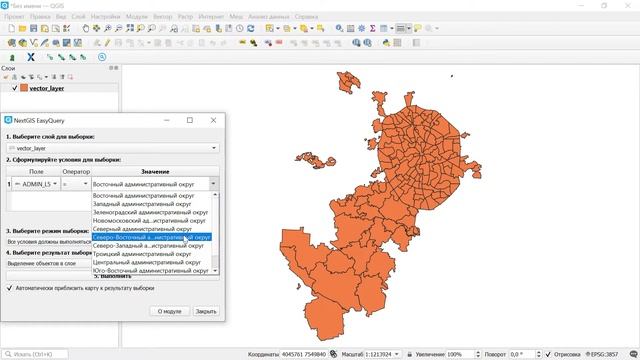Select the Pan Map hand tool
The height and width of the screenshot is (360, 640).
[x=85, y=28]
